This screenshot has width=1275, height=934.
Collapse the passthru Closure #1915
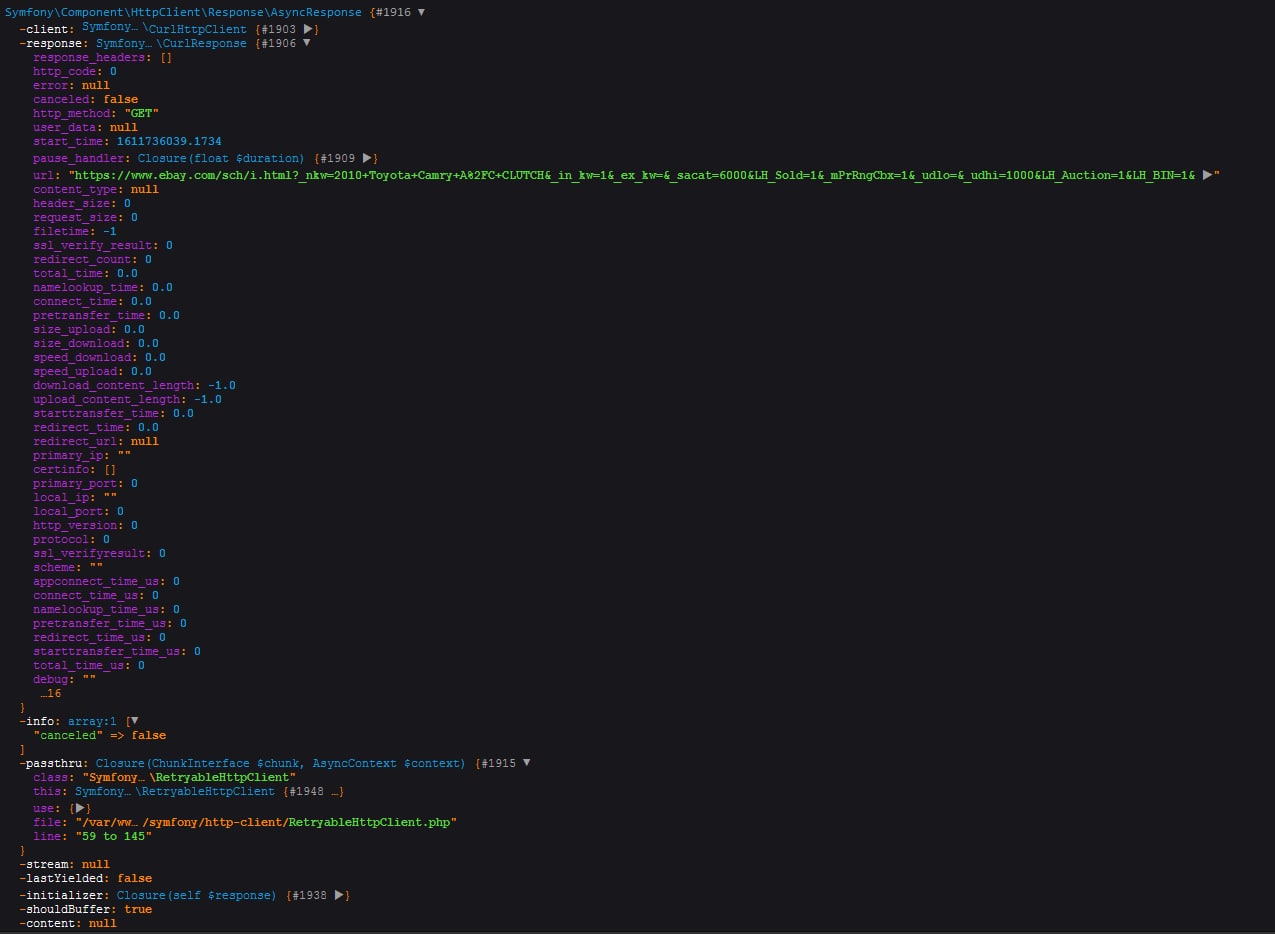pyautogui.click(x=526, y=763)
